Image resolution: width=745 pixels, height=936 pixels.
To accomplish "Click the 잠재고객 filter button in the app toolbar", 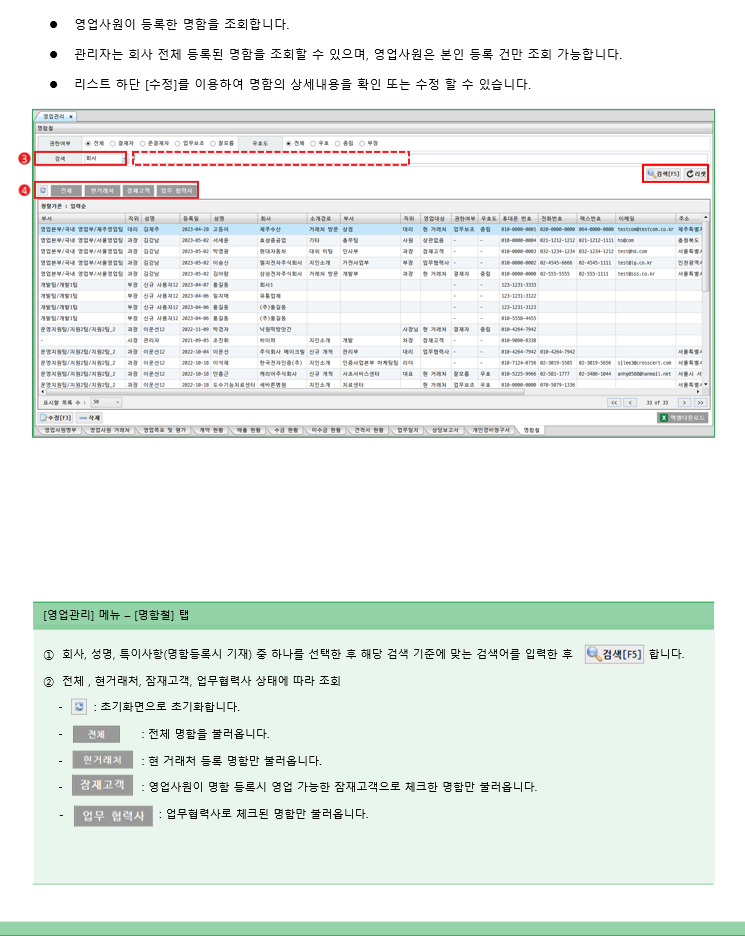I will (x=138, y=190).
